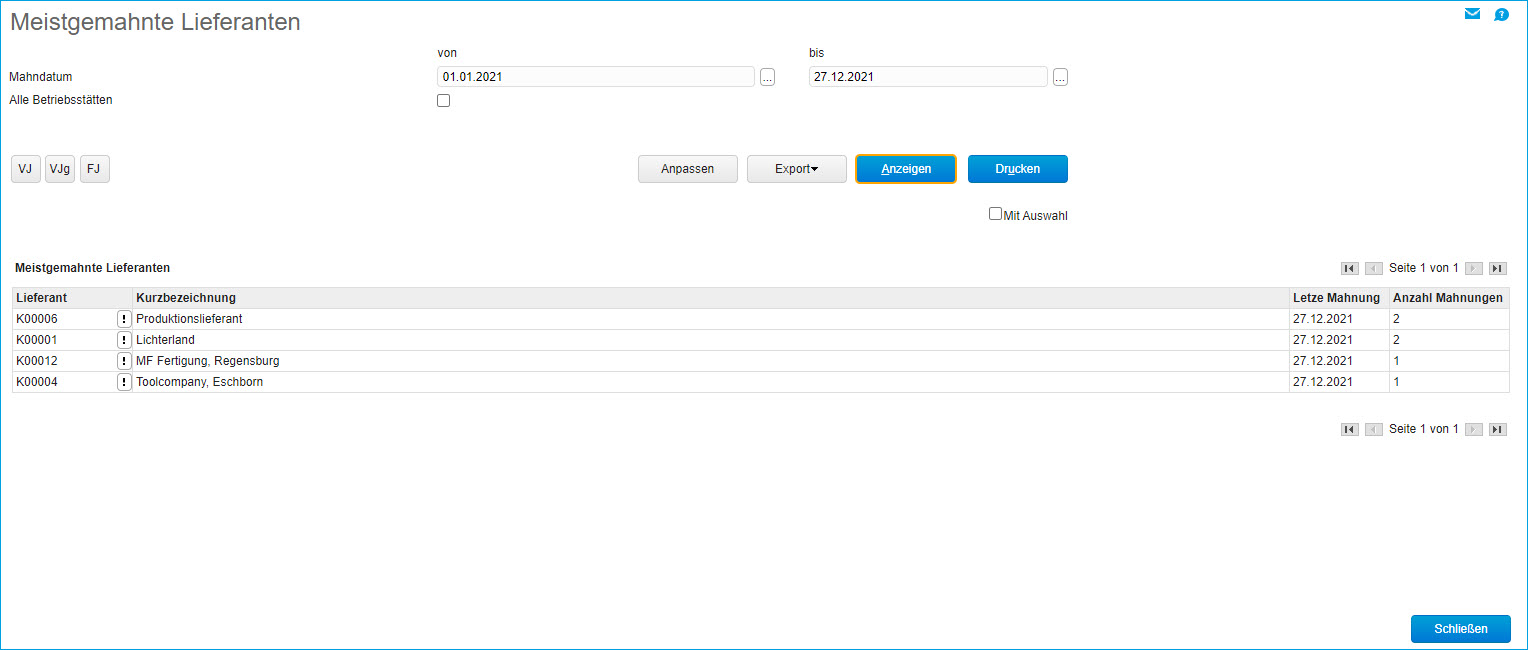Viewport: 1528px width, 650px height.
Task: Click the VJ quick date button
Action: click(25, 169)
